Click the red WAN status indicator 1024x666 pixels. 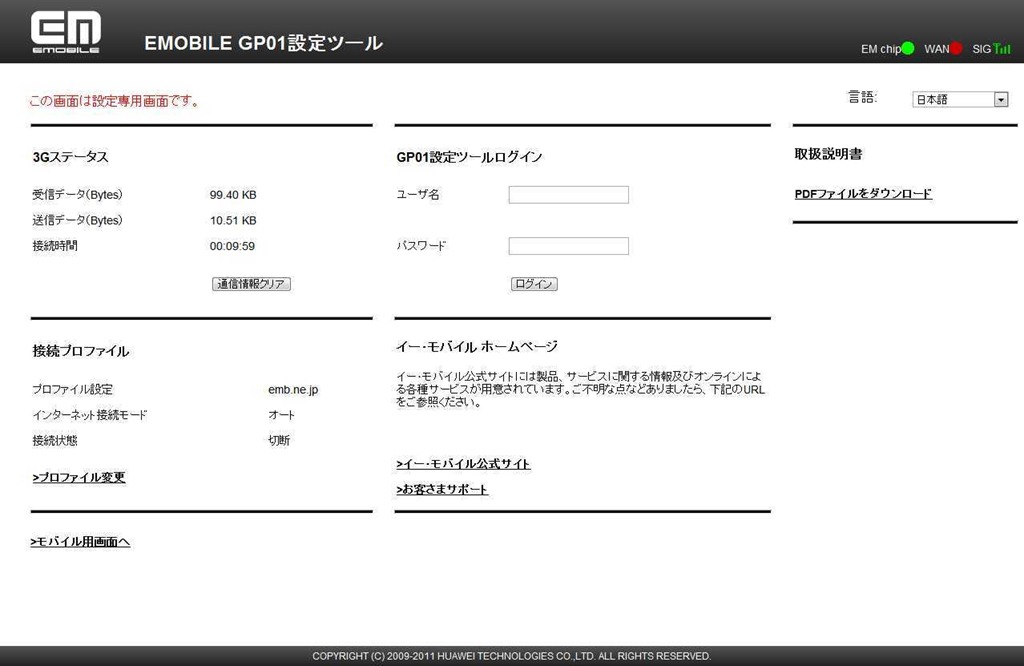click(x=956, y=48)
